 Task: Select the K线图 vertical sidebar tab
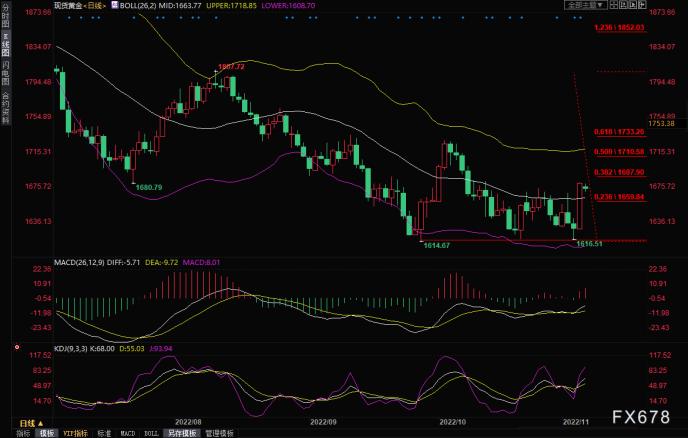coord(6,48)
